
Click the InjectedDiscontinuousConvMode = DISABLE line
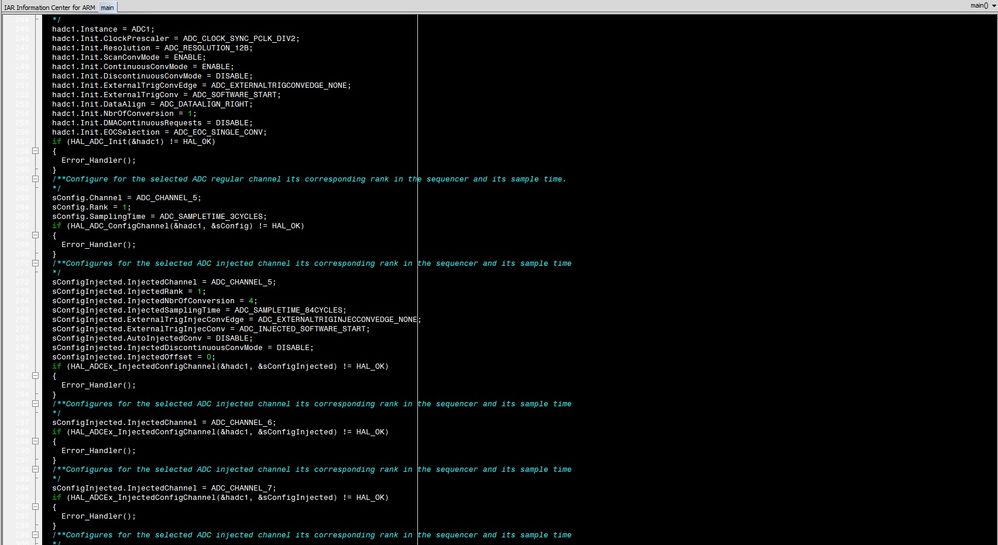click(183, 348)
